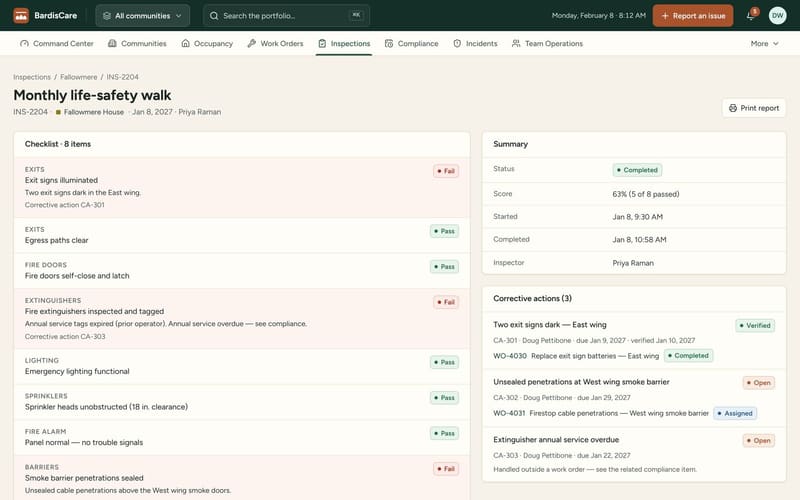Viewport: 800px width, 500px height.
Task: Click Pass badge on Sprinkler heads unobstructed
Action: [444, 397]
